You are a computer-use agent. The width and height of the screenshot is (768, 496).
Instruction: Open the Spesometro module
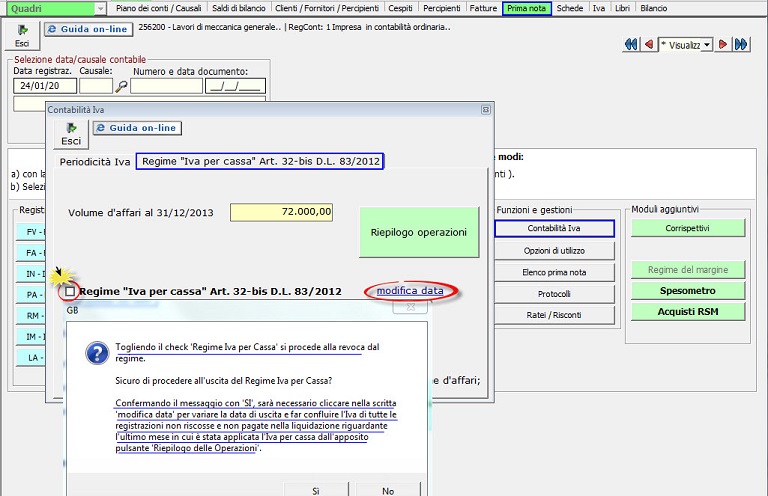coord(688,291)
